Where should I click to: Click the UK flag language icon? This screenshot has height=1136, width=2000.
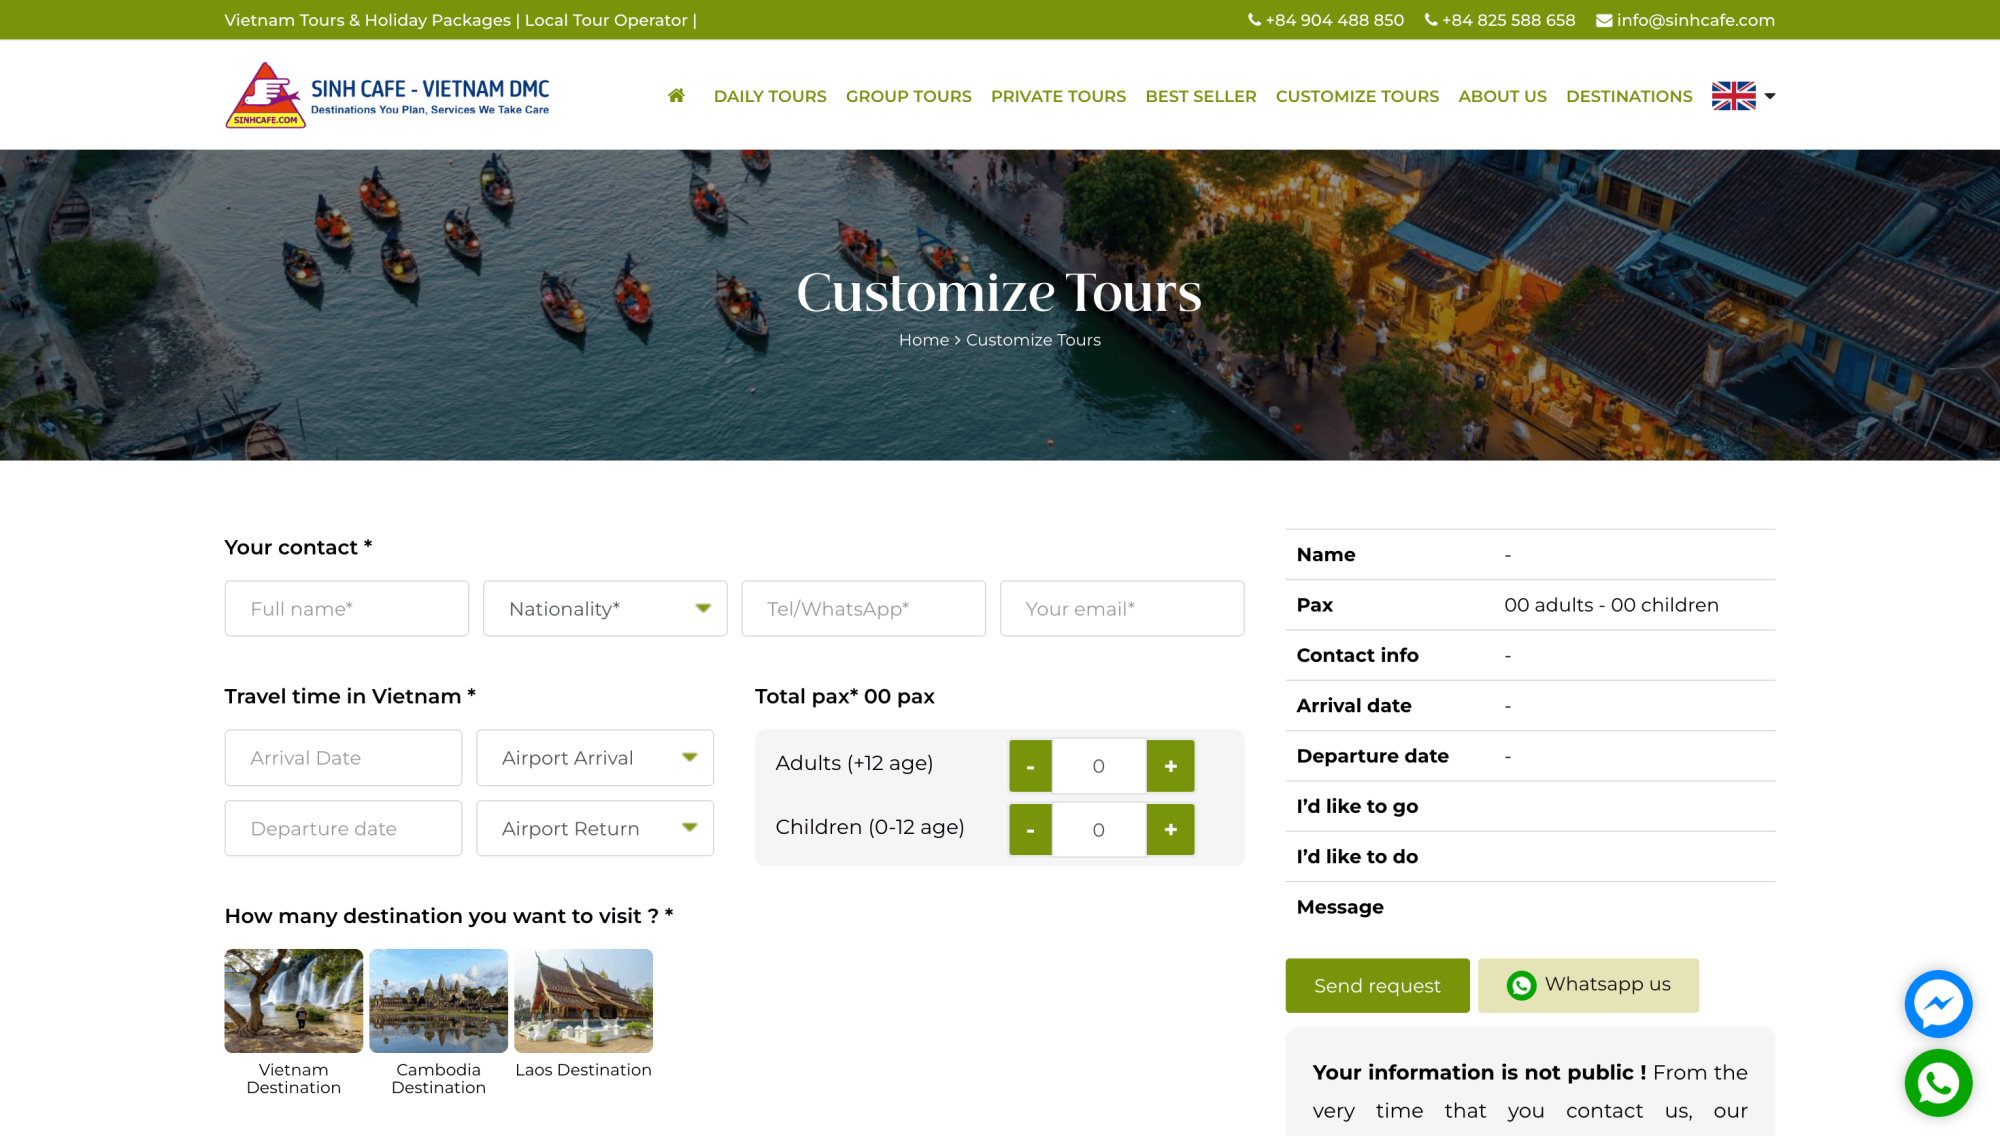coord(1733,96)
